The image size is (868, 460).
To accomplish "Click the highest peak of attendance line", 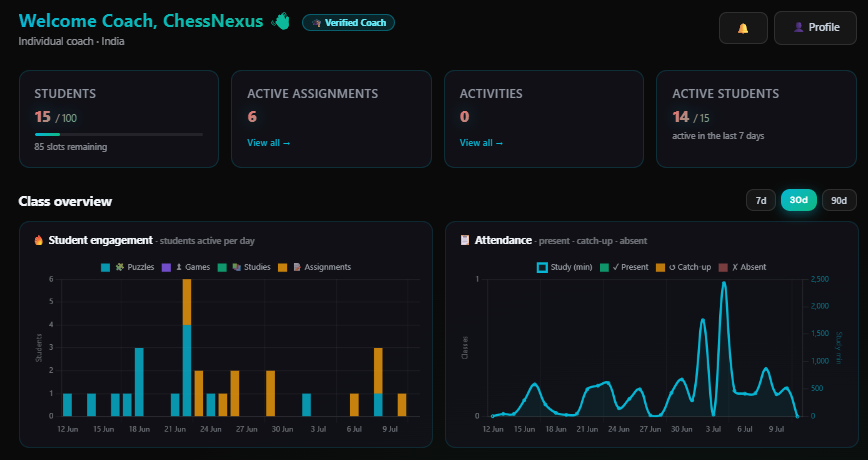I will (724, 283).
